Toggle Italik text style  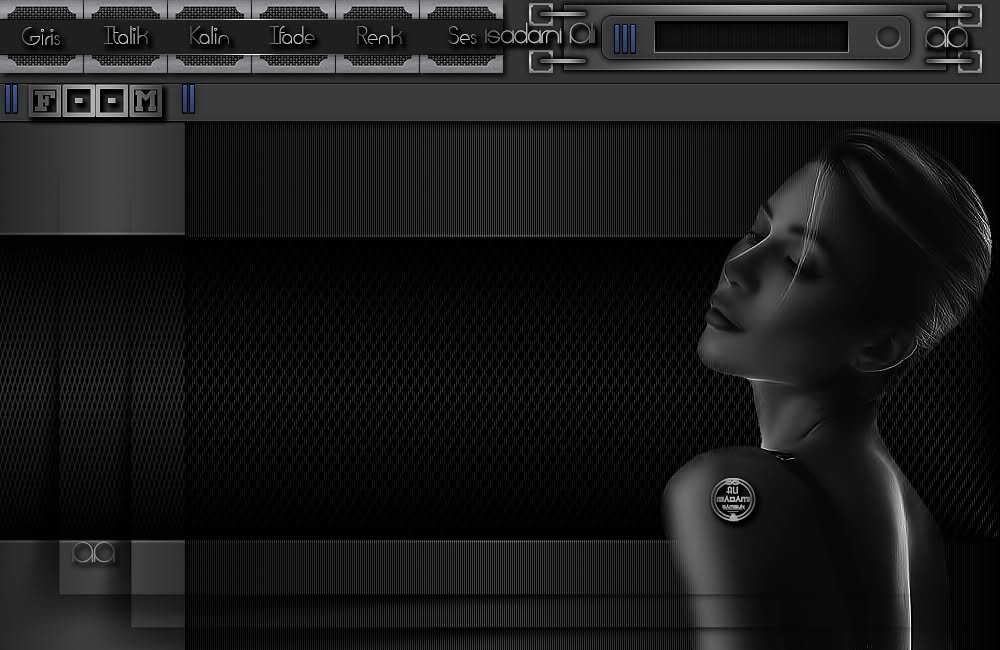click(126, 37)
